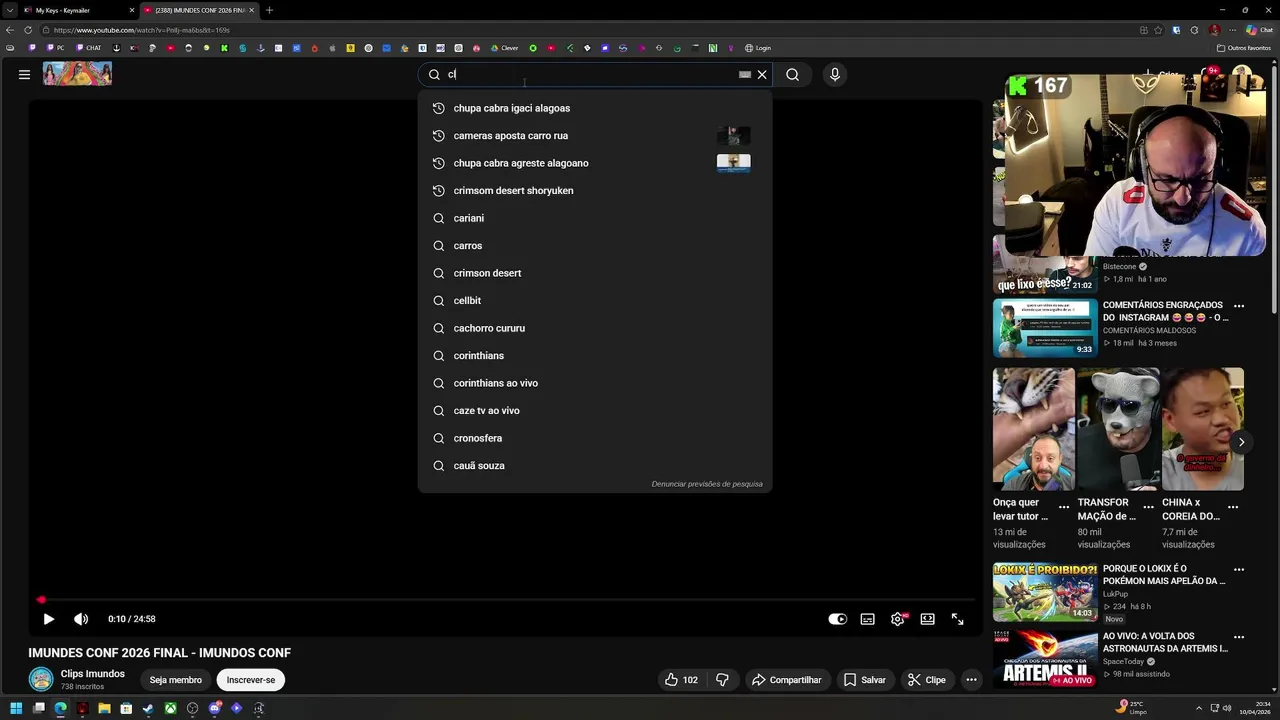This screenshot has height=720, width=1280.
Task: Enter fullscreen mode in the player
Action: (957, 619)
